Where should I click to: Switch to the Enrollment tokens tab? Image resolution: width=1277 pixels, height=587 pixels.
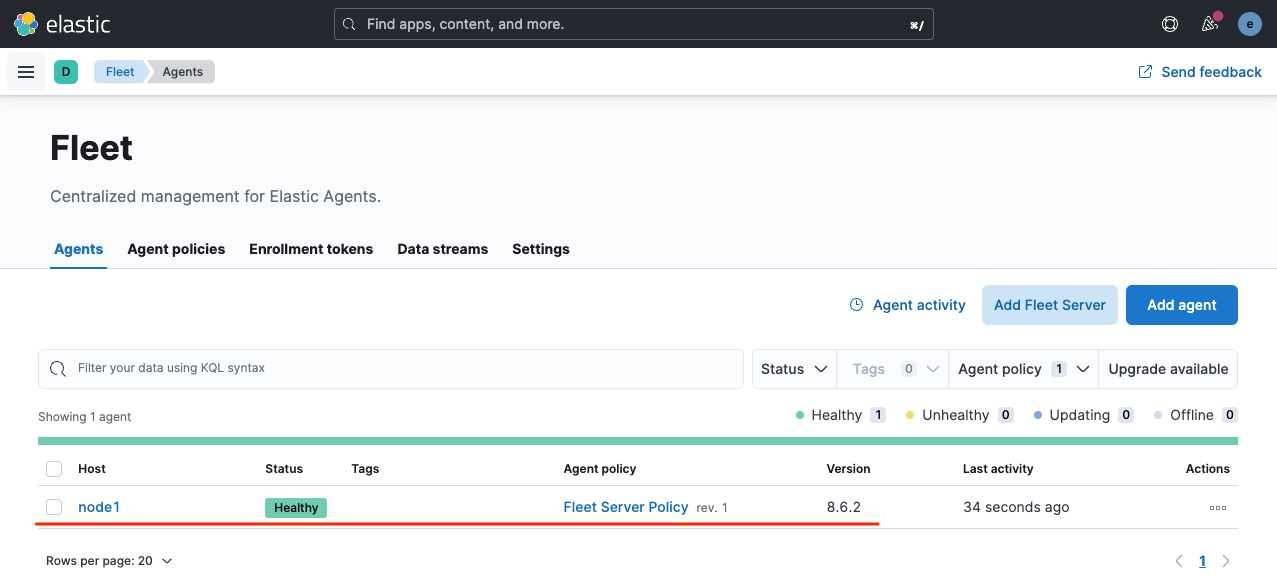tap(311, 249)
